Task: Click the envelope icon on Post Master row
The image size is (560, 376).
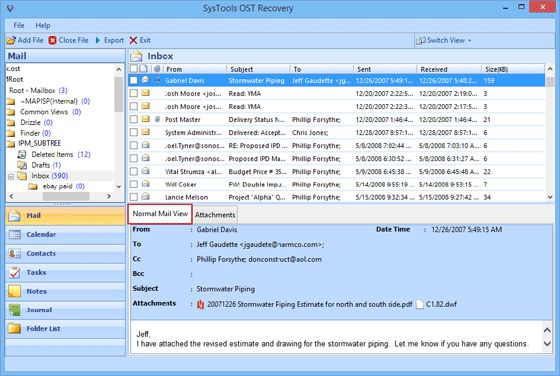Action: tap(145, 119)
